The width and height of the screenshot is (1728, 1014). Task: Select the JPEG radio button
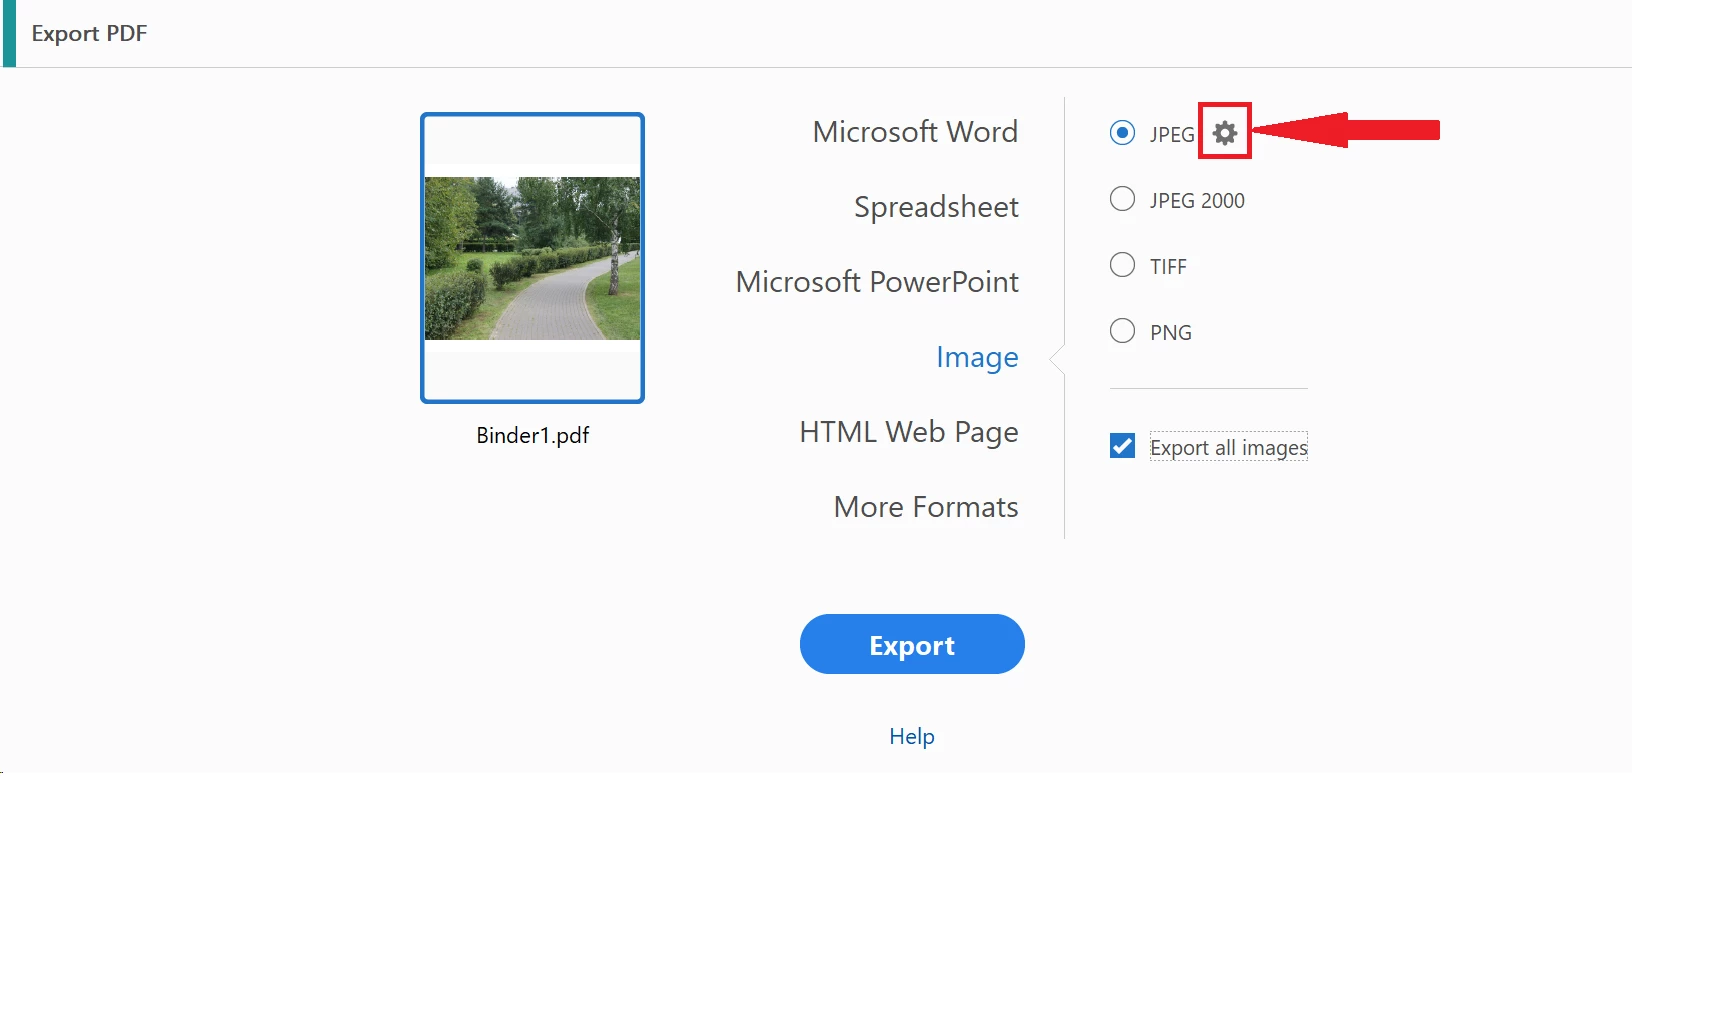tap(1122, 132)
